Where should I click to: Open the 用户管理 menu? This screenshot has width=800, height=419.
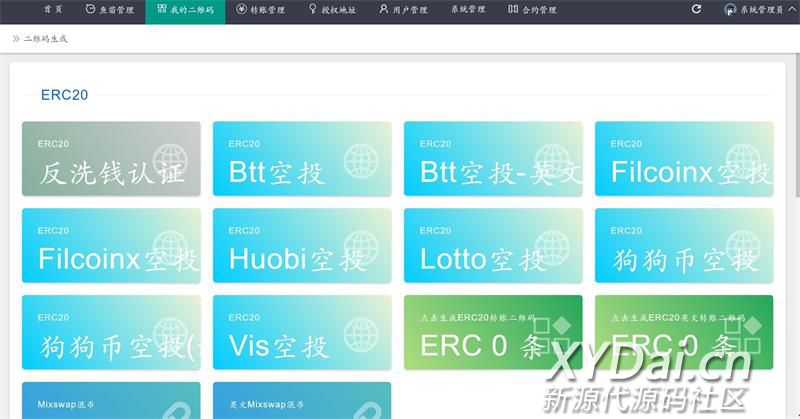(x=403, y=10)
